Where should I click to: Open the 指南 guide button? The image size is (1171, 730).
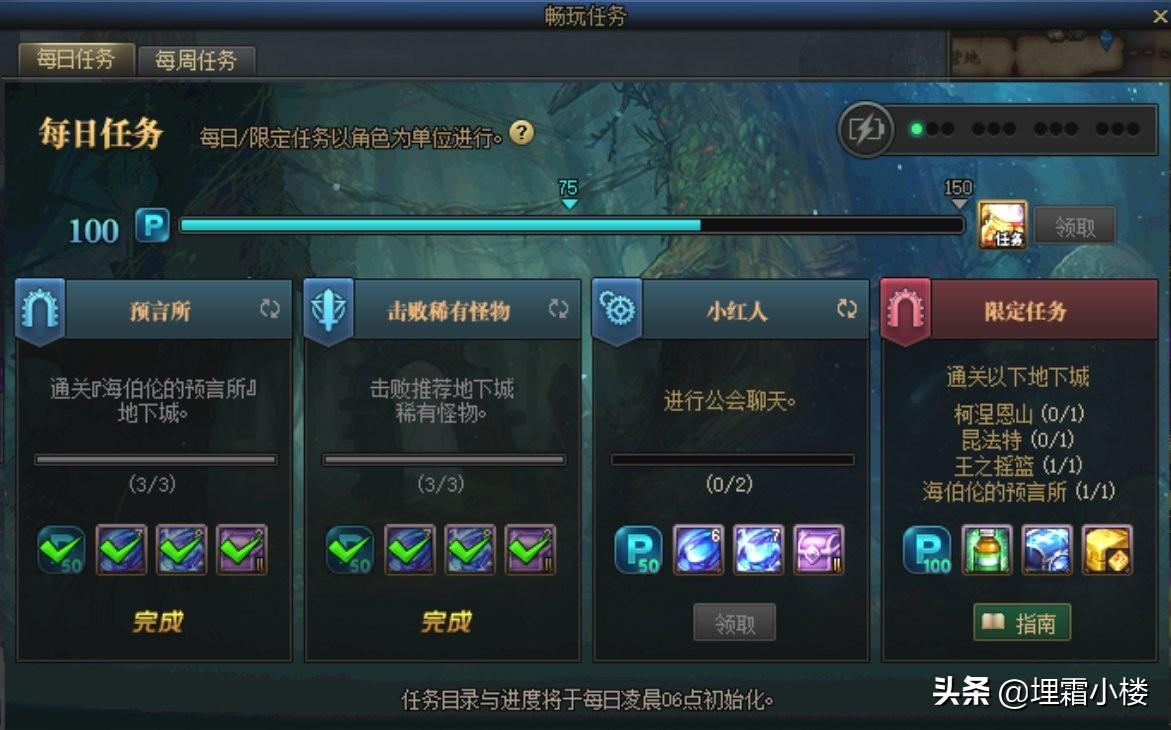click(x=1022, y=622)
